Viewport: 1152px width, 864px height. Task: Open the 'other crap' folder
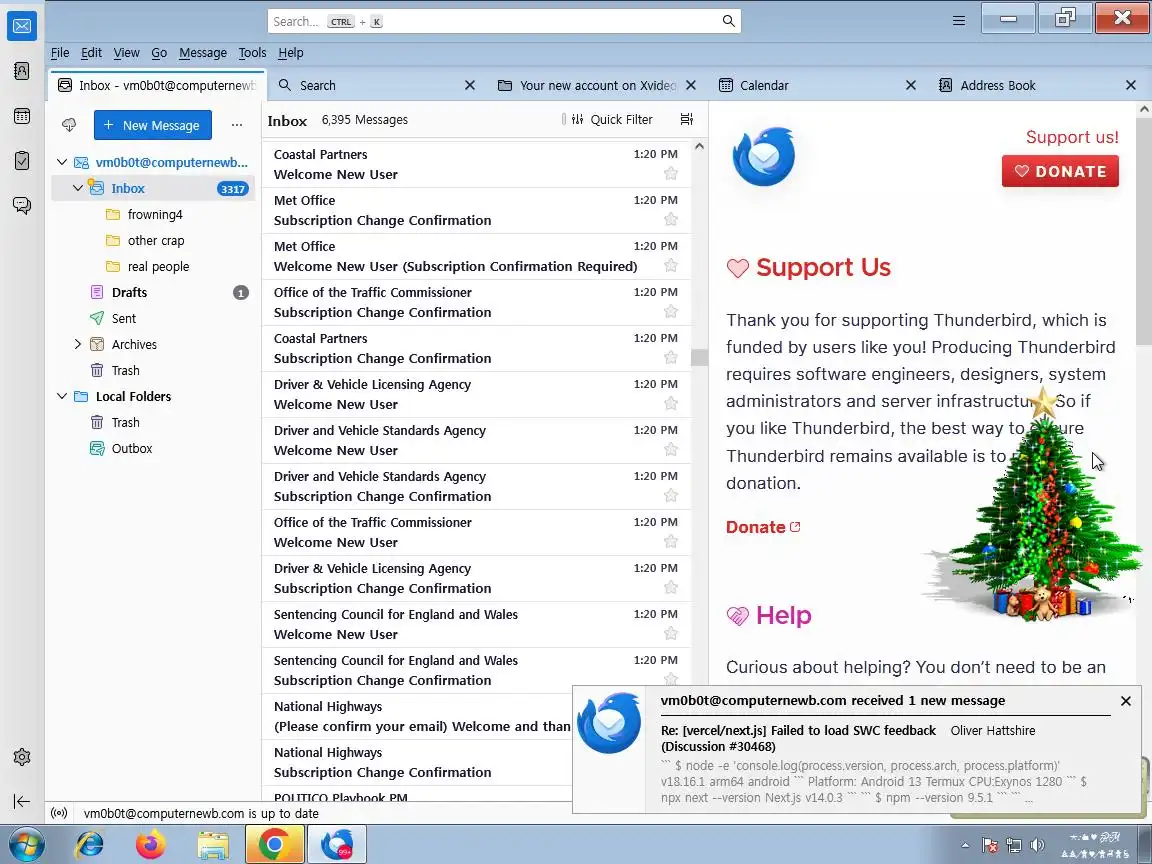[153, 240]
